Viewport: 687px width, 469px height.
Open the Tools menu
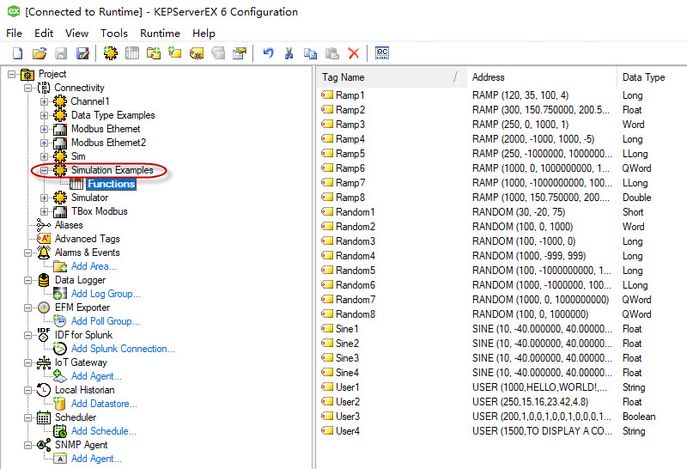coord(114,33)
